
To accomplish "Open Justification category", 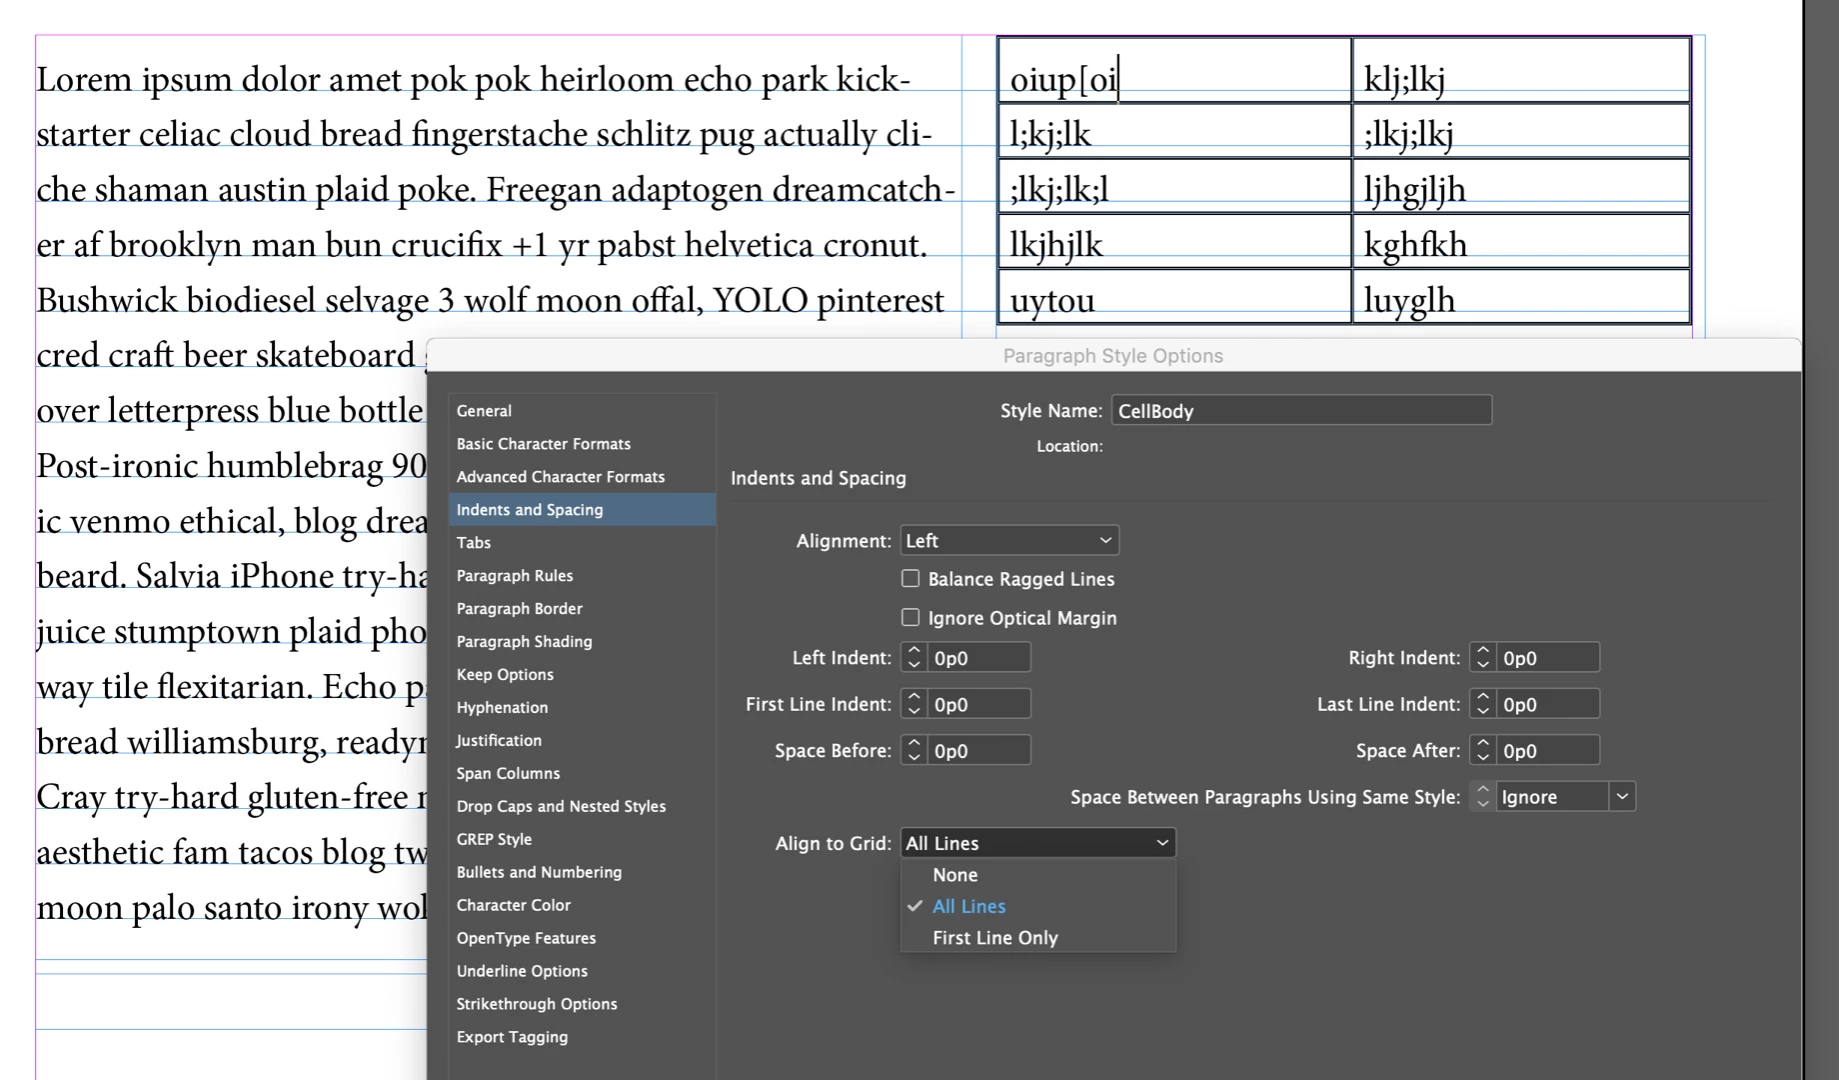I will pyautogui.click(x=582, y=741).
